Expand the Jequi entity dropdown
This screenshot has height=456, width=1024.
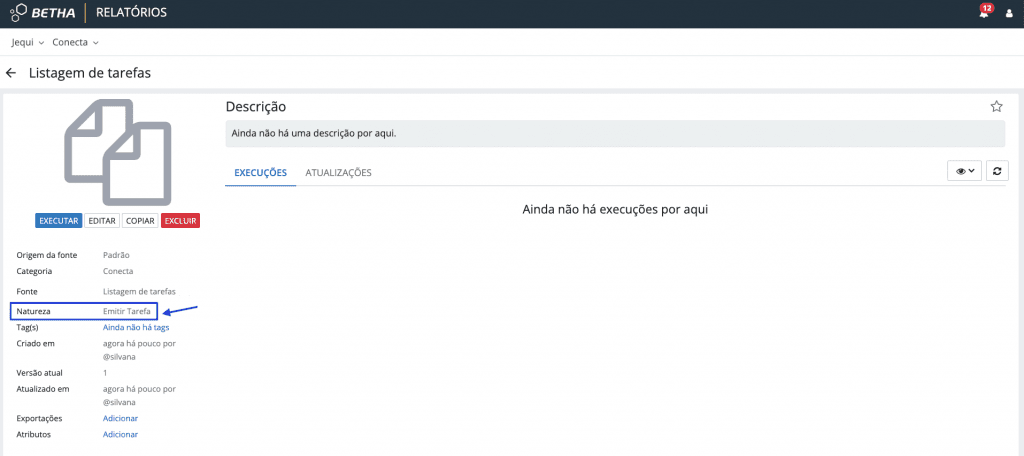pyautogui.click(x=27, y=42)
